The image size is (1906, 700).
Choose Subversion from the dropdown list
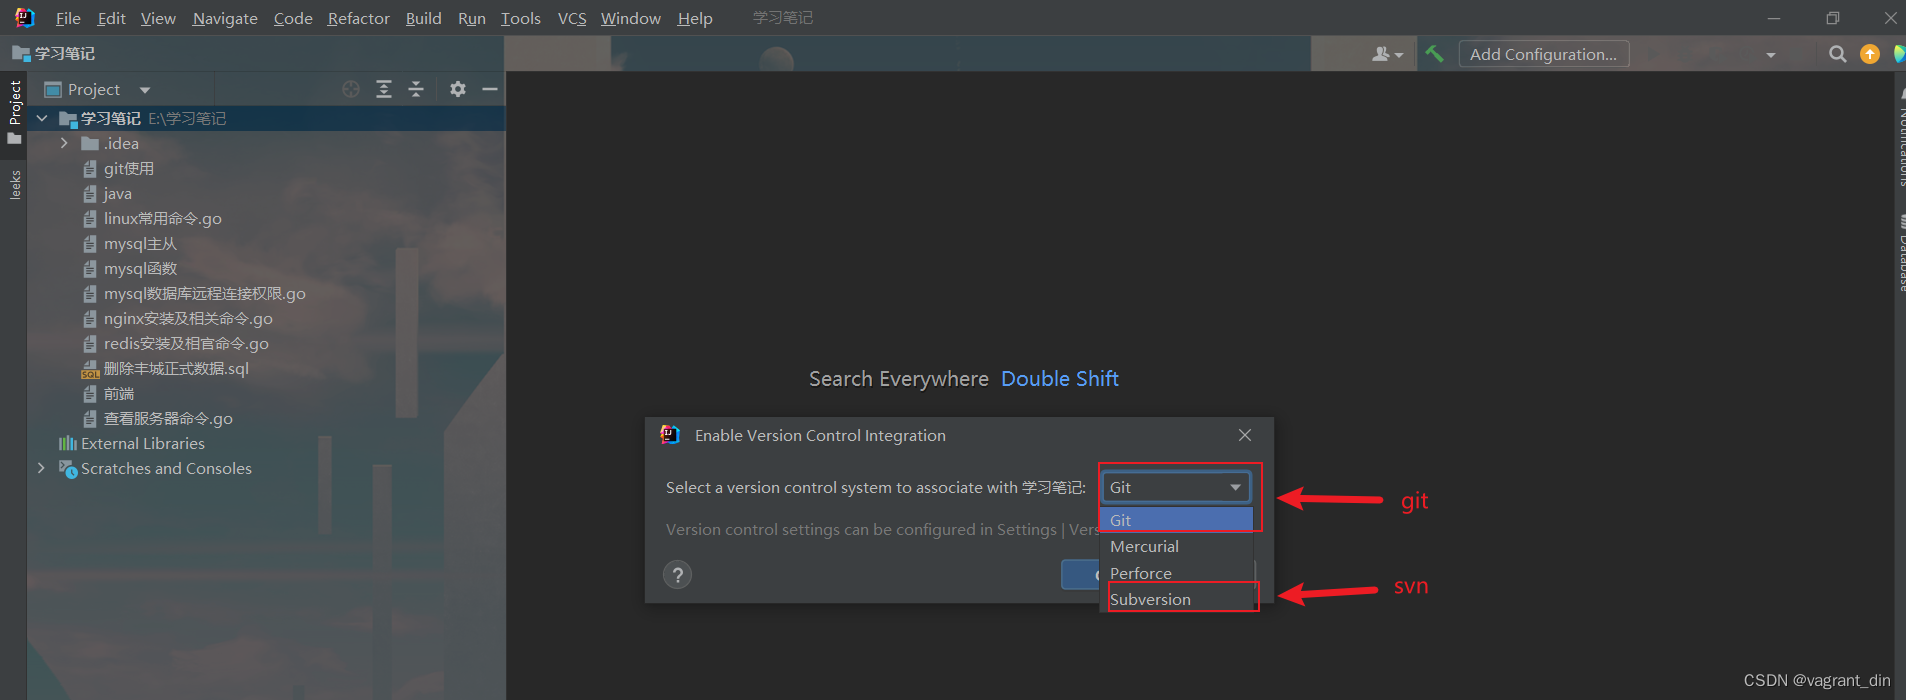1177,599
